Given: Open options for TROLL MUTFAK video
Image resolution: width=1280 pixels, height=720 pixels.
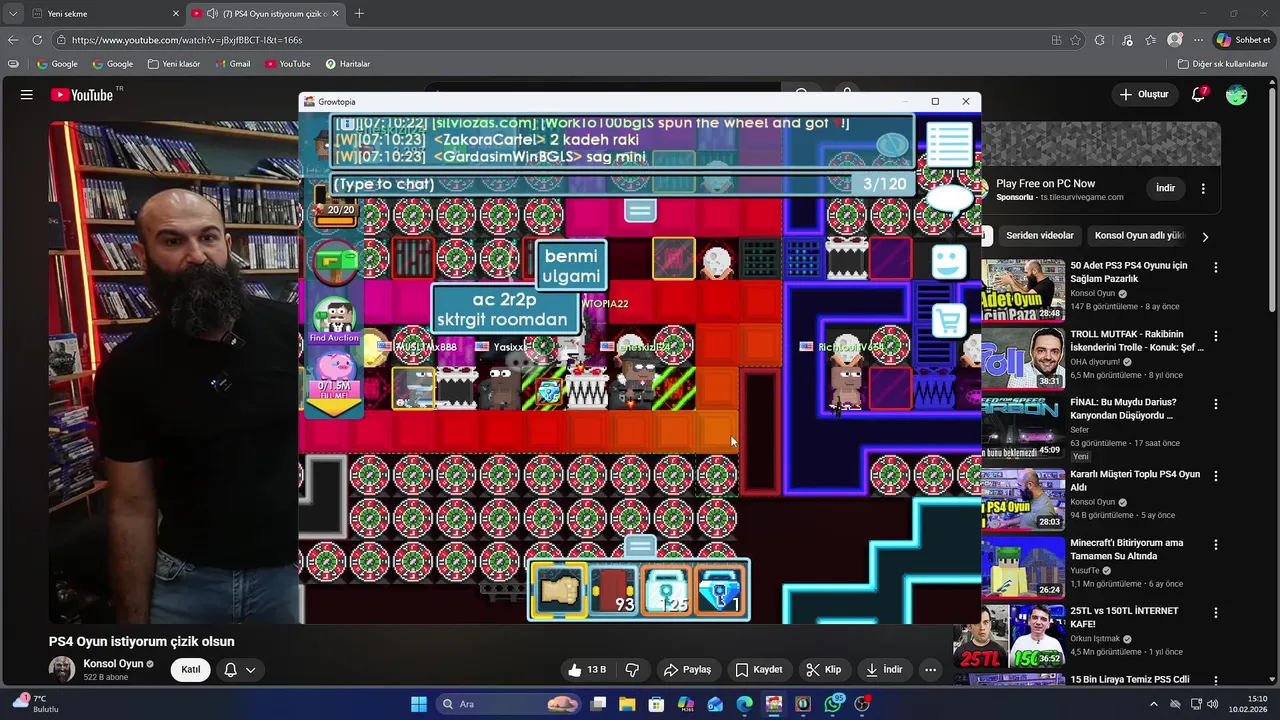Looking at the screenshot, I should coord(1215,336).
